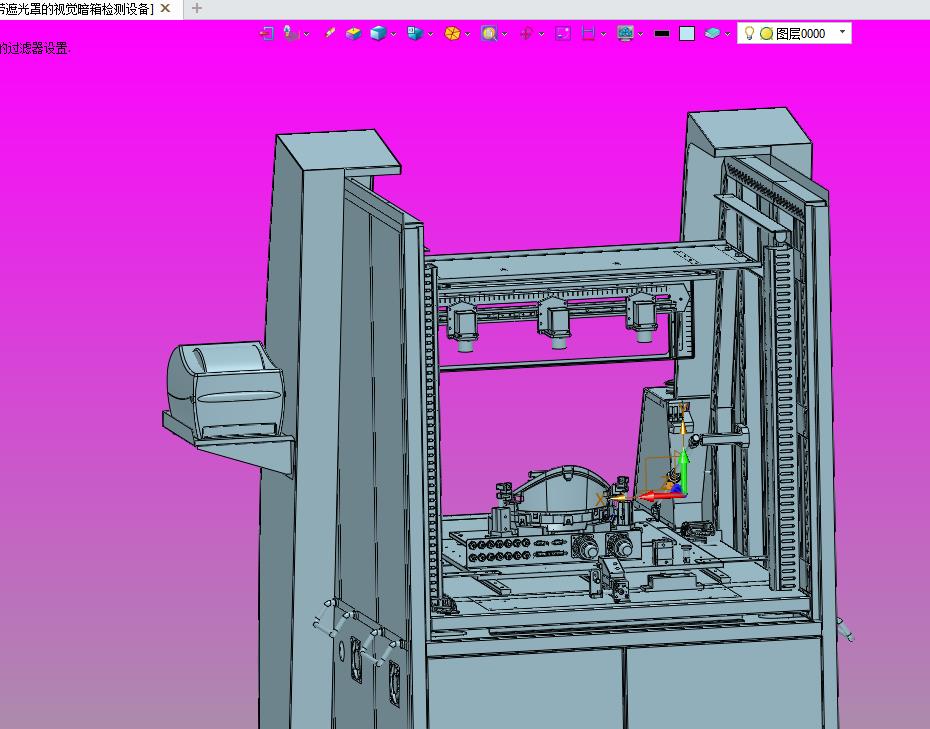Open dropdown beside teal slab icon
The height and width of the screenshot is (729, 930).
pos(728,34)
